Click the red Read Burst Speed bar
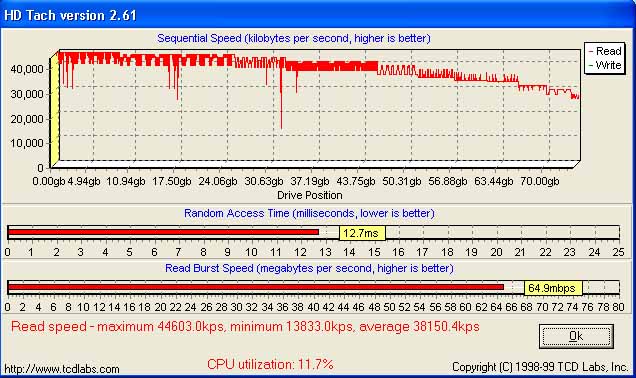This screenshot has height=378, width=636. coord(256,287)
